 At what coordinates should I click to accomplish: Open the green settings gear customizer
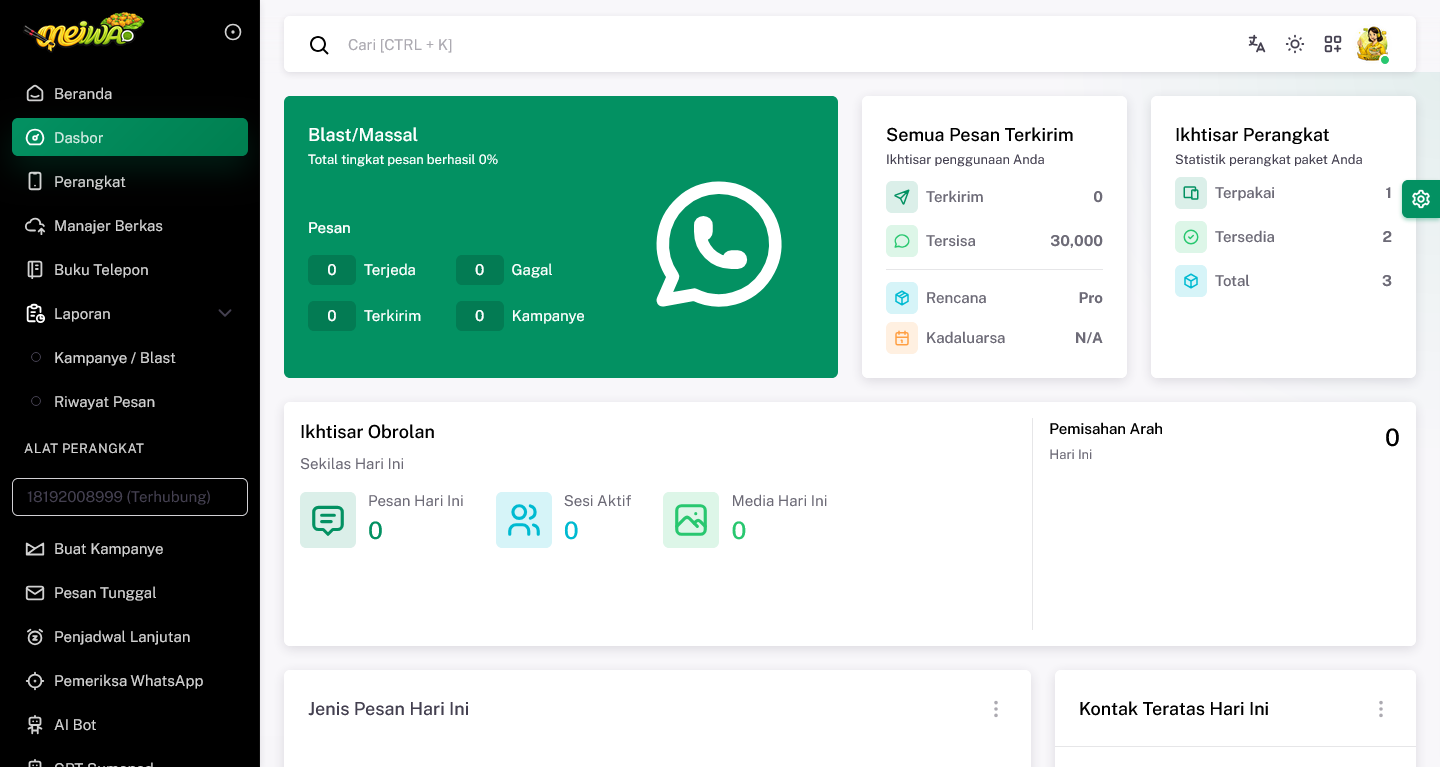coord(1421,199)
